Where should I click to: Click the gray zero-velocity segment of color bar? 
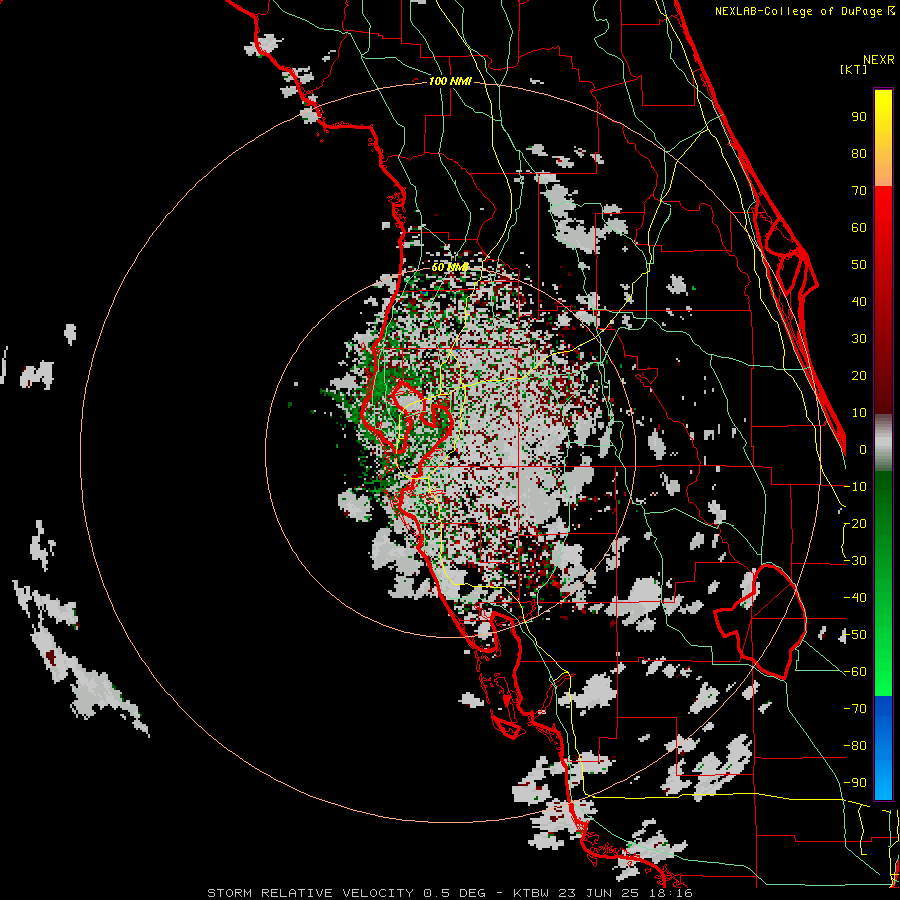[883, 443]
